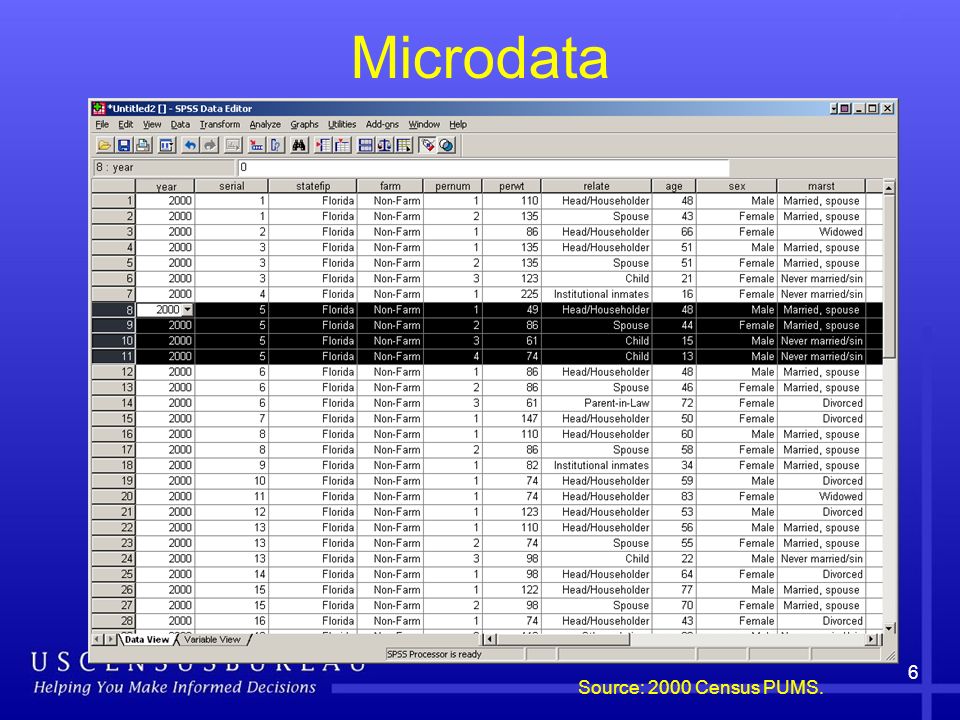Select row number 20 header
This screenshot has height=720, width=960.
click(x=113, y=497)
